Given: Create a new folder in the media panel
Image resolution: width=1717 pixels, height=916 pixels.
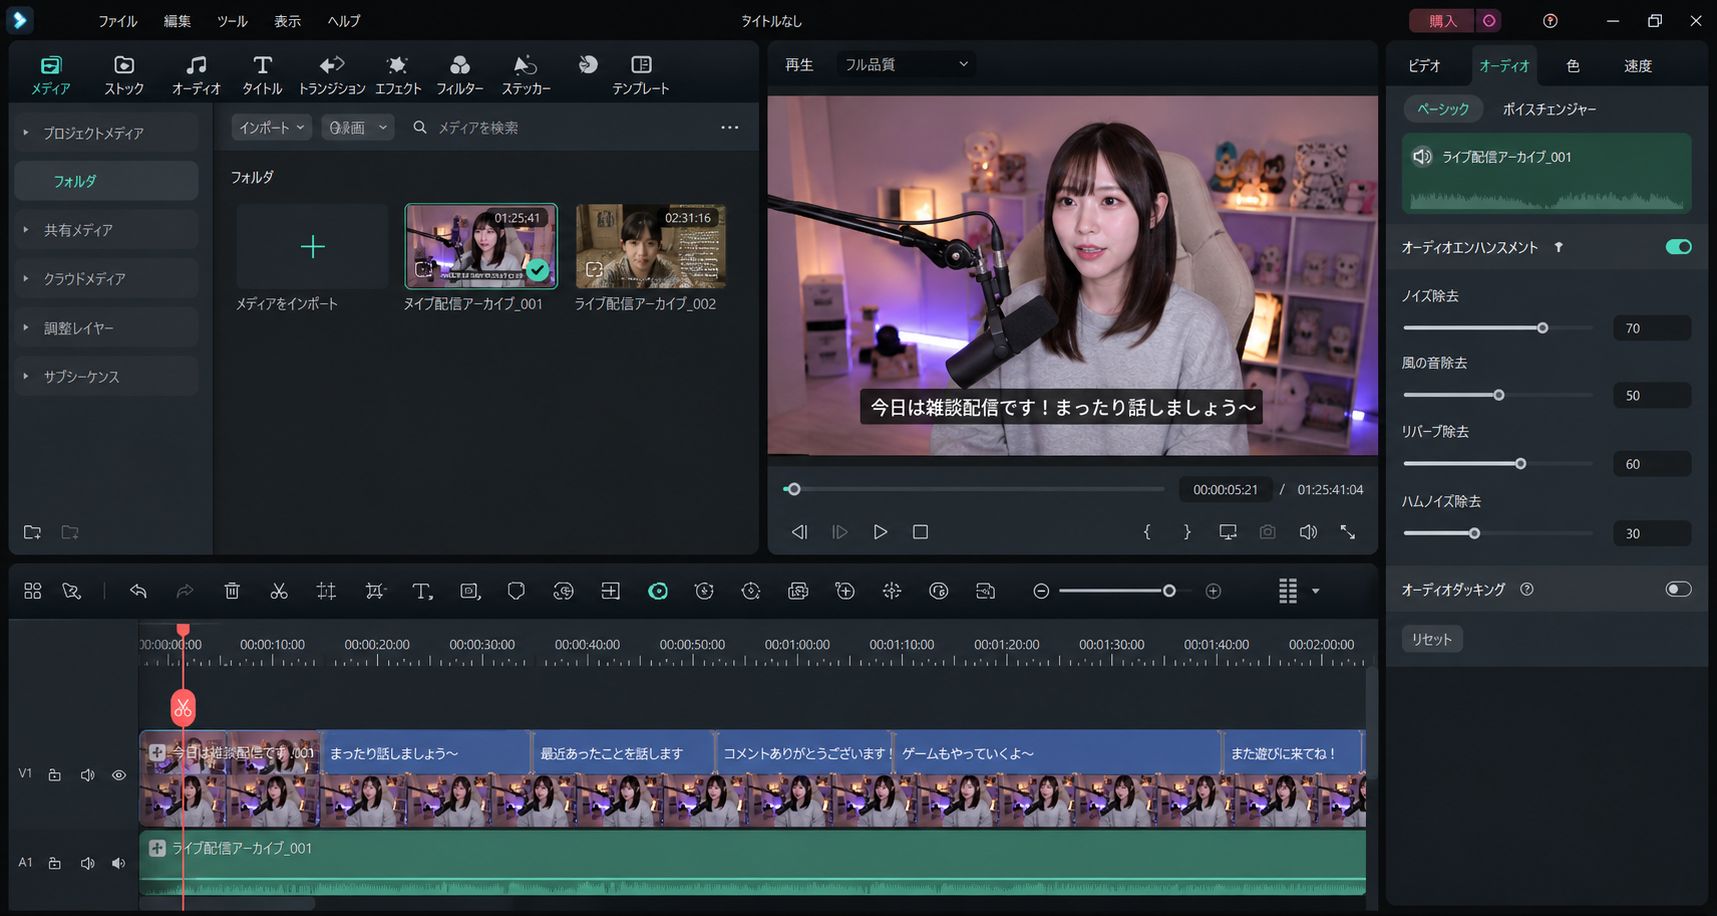Looking at the screenshot, I should (33, 532).
